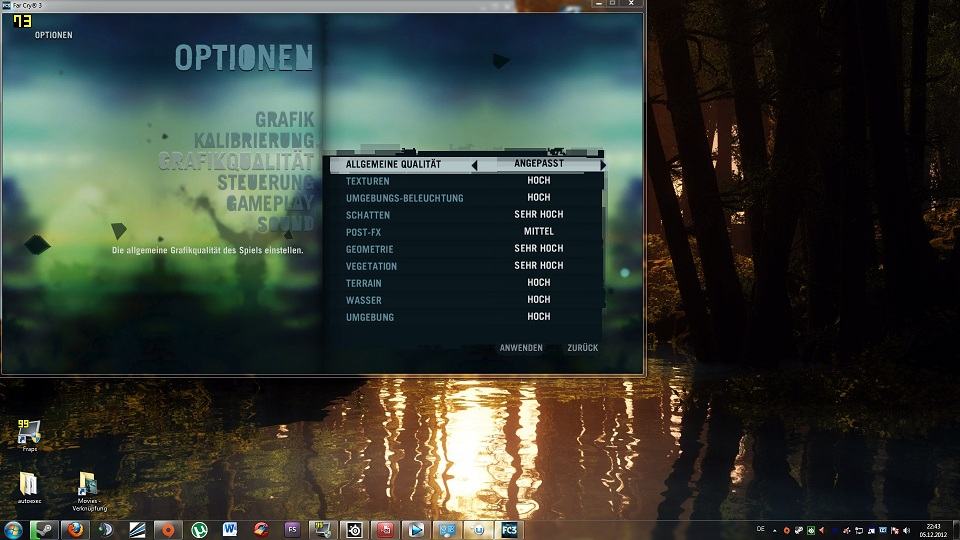Click the left arrow of Allgemeine Qualität
This screenshot has height=540, width=960.
474,165
